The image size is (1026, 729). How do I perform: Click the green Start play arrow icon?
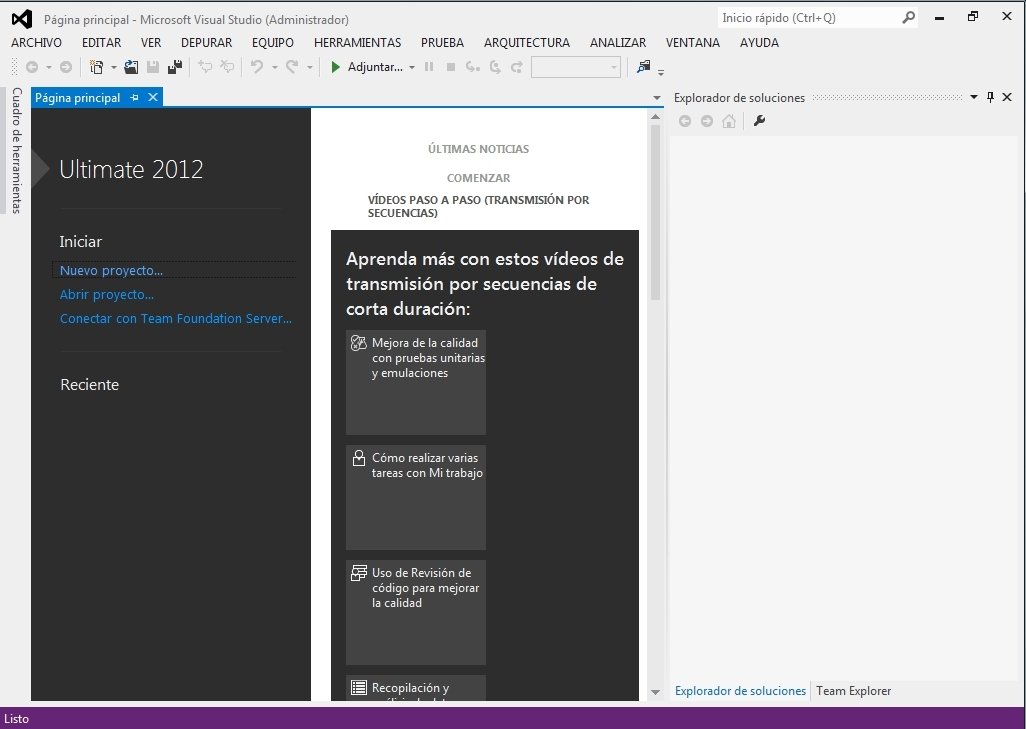click(336, 67)
